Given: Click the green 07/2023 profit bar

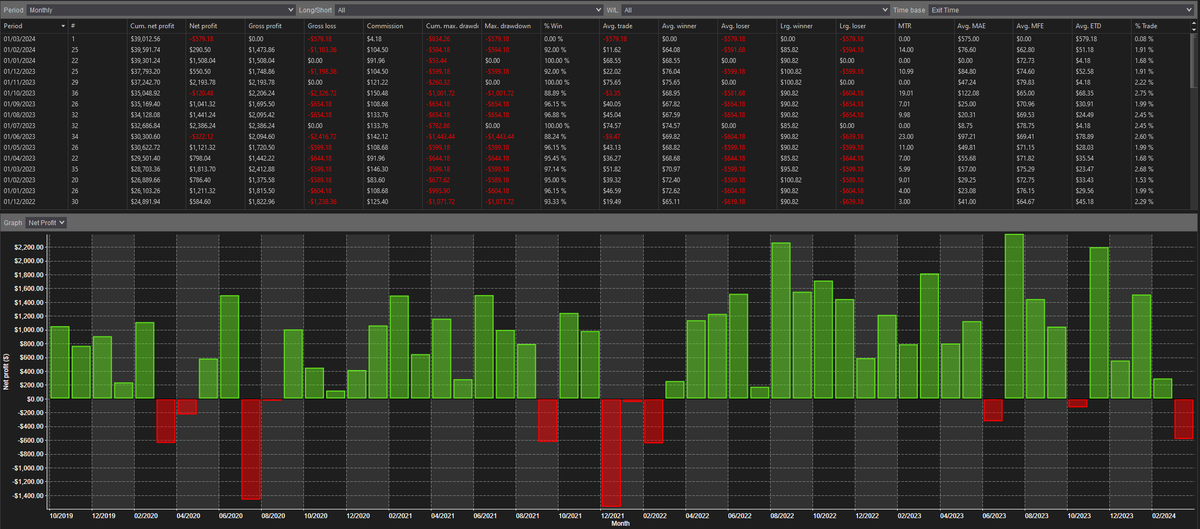Looking at the screenshot, I should (1014, 316).
